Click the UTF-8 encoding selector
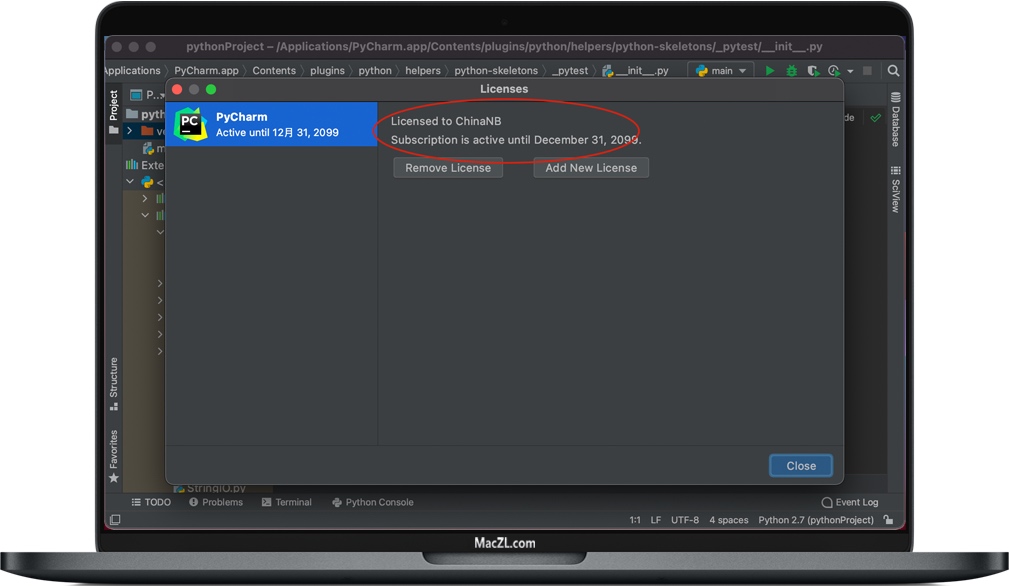Viewport: 1009px width, 586px height. click(685, 520)
